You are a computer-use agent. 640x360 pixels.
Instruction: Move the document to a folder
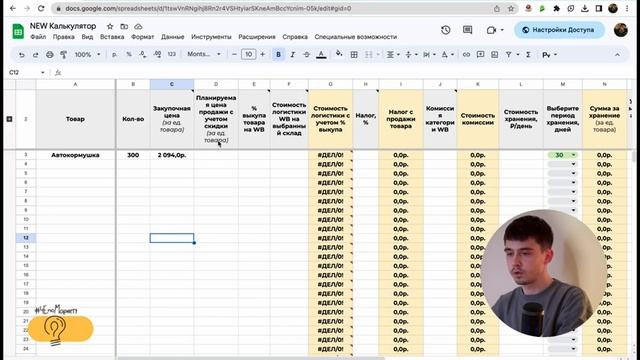[124, 26]
